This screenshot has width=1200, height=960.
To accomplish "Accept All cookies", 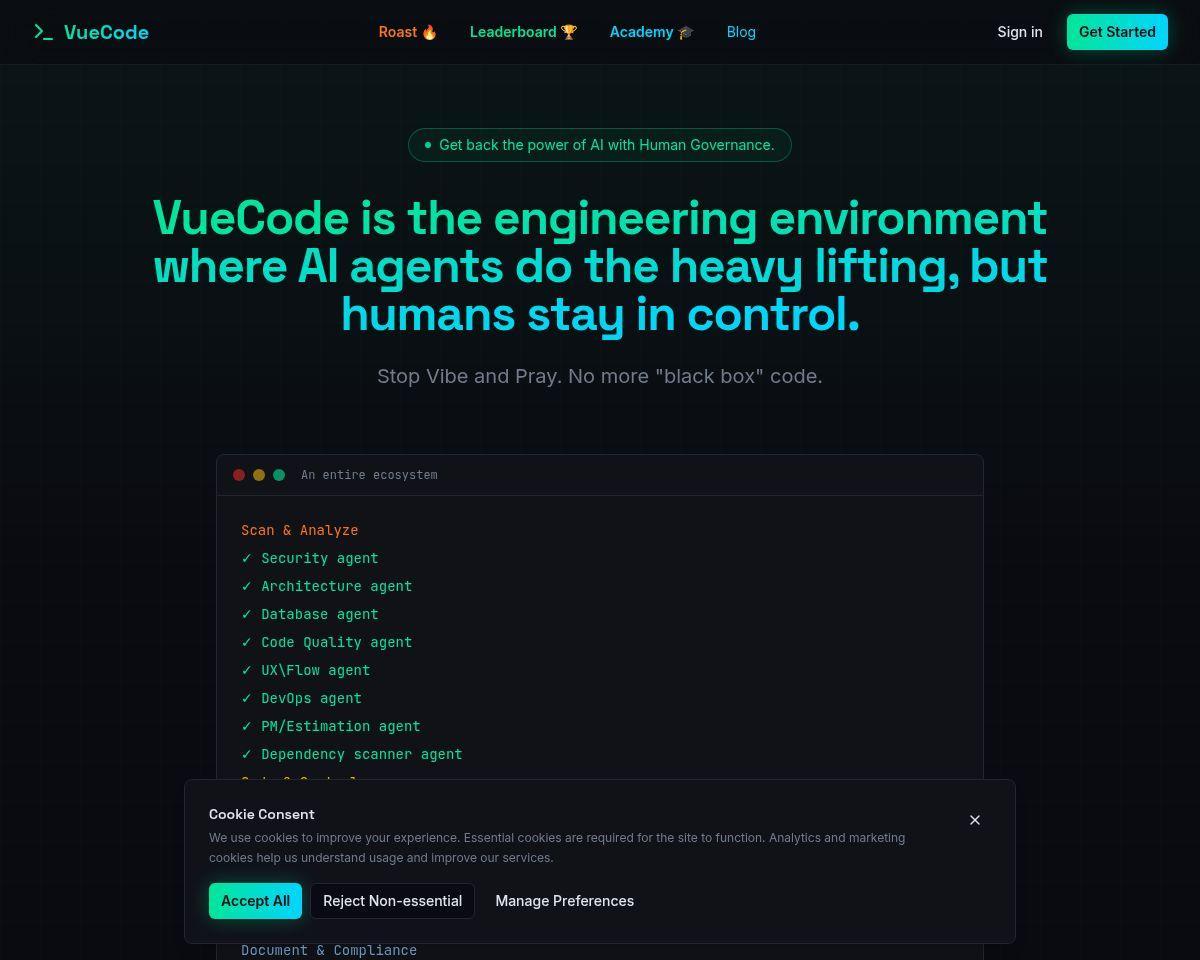I will pyautogui.click(x=255, y=900).
